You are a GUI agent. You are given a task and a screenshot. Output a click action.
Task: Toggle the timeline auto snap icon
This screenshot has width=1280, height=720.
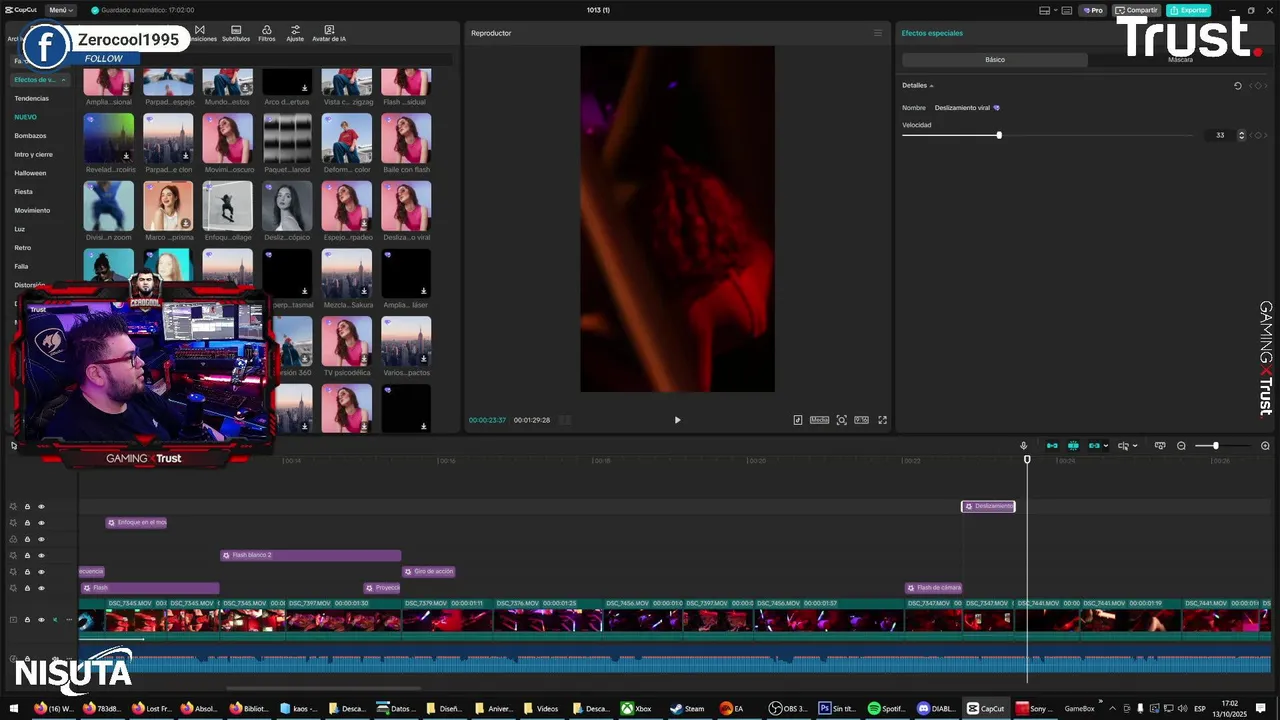[x=1073, y=446]
